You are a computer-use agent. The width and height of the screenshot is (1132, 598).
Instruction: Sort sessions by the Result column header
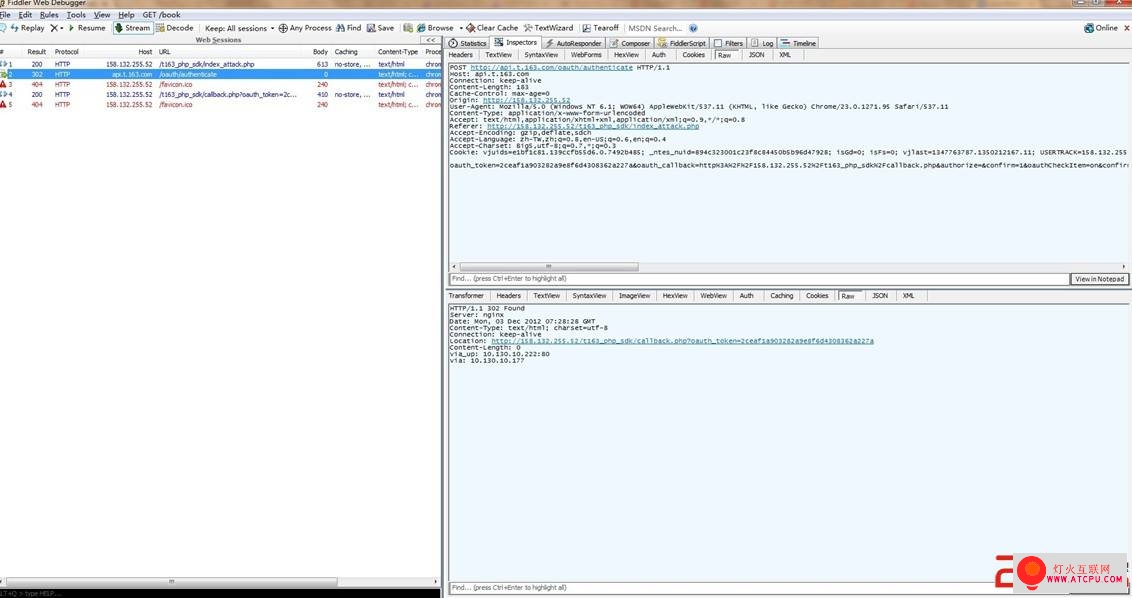click(x=36, y=52)
